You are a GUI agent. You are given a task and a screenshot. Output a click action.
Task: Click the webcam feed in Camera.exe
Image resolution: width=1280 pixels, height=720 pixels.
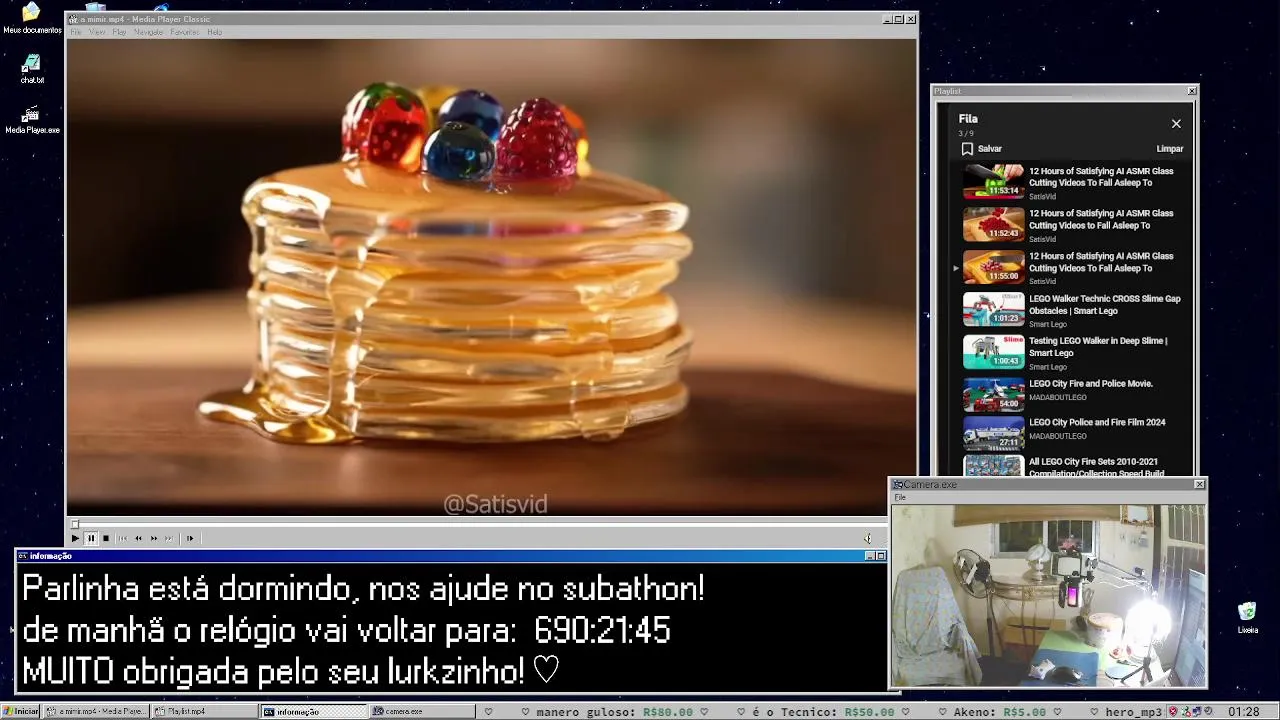click(1048, 595)
